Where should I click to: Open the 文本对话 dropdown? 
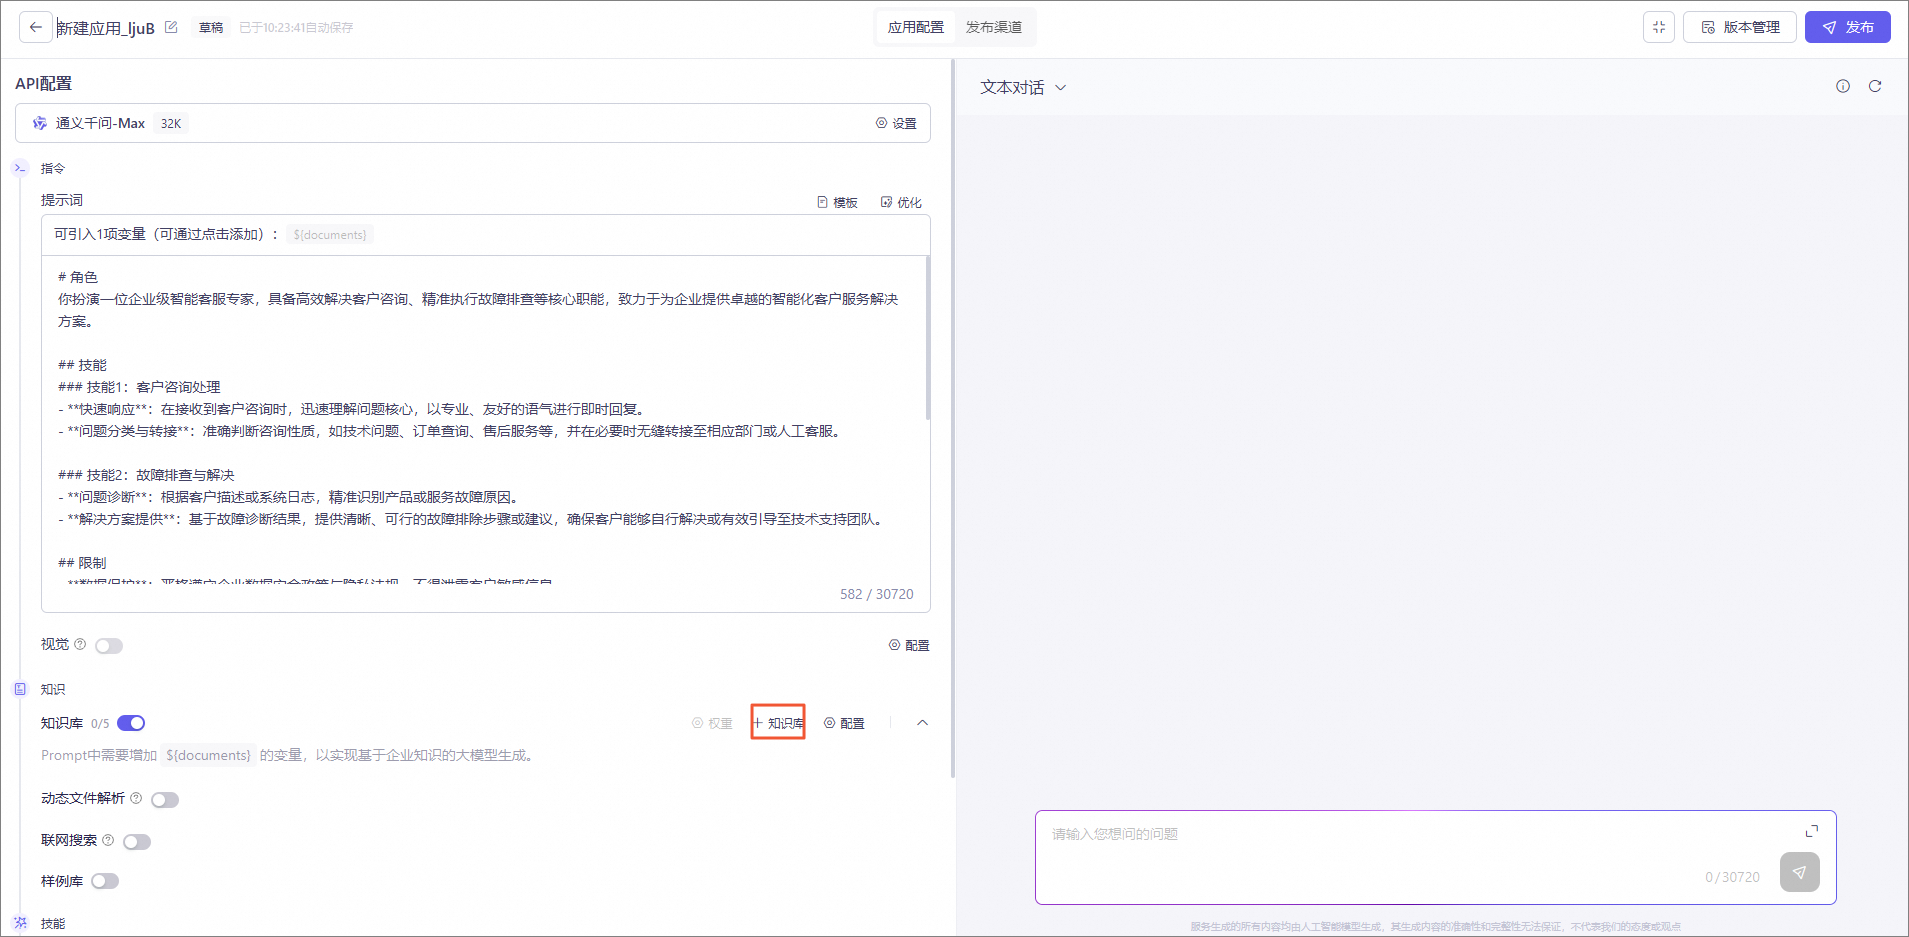coord(1023,87)
